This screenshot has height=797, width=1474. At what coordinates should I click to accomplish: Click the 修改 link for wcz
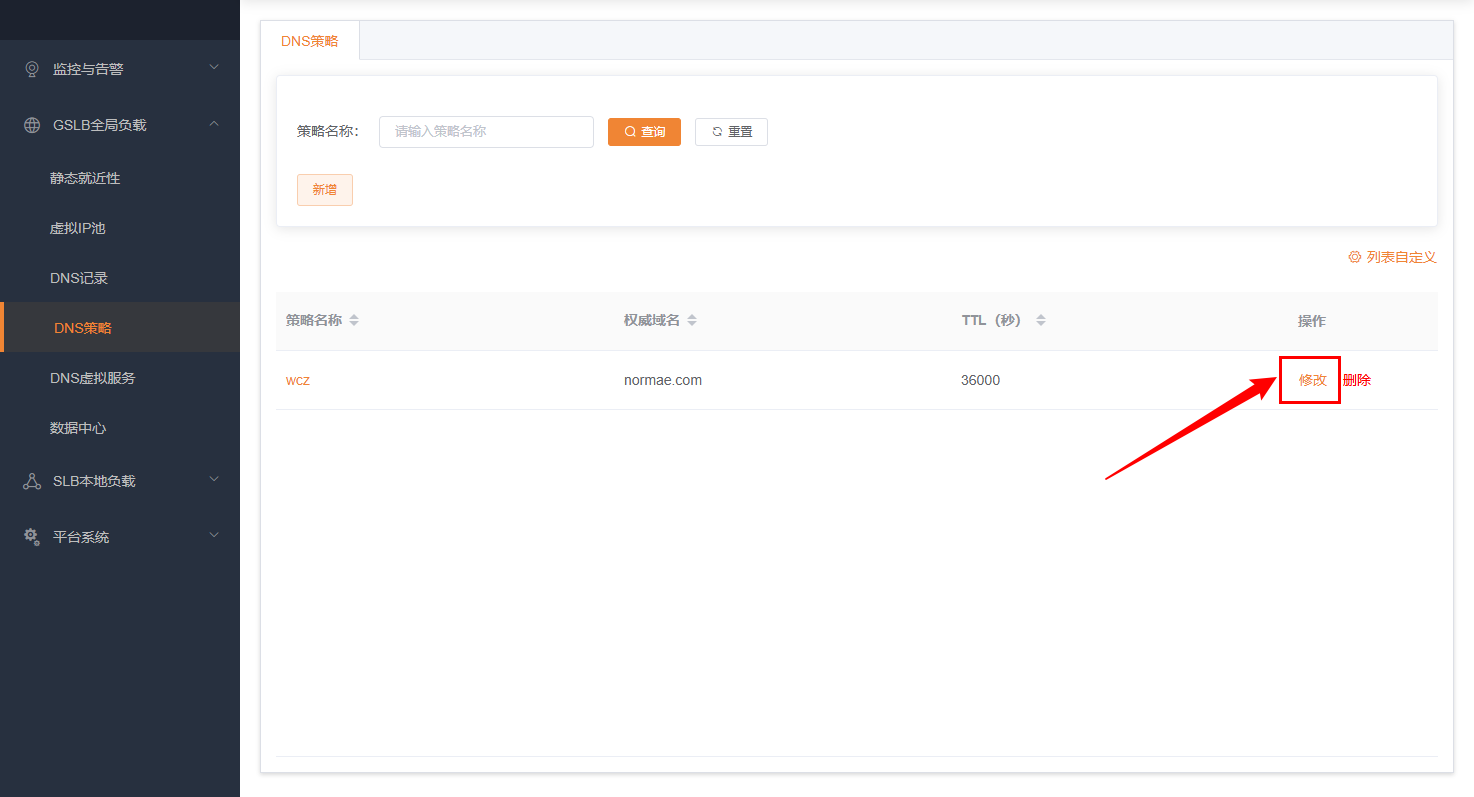(x=1312, y=380)
